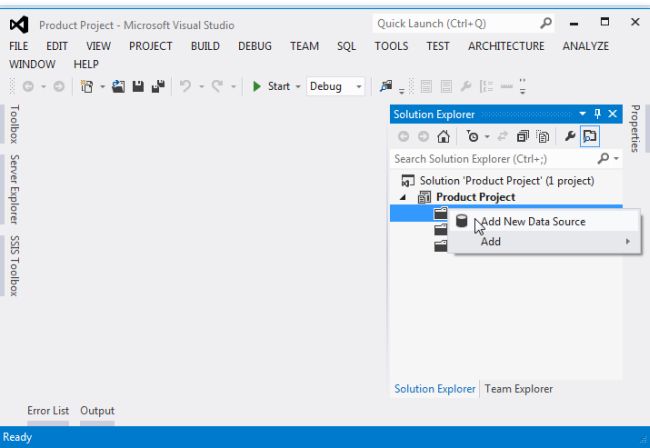Toggle the pin auto-hide on Solution Explorer
The width and height of the screenshot is (650, 448).
click(597, 114)
